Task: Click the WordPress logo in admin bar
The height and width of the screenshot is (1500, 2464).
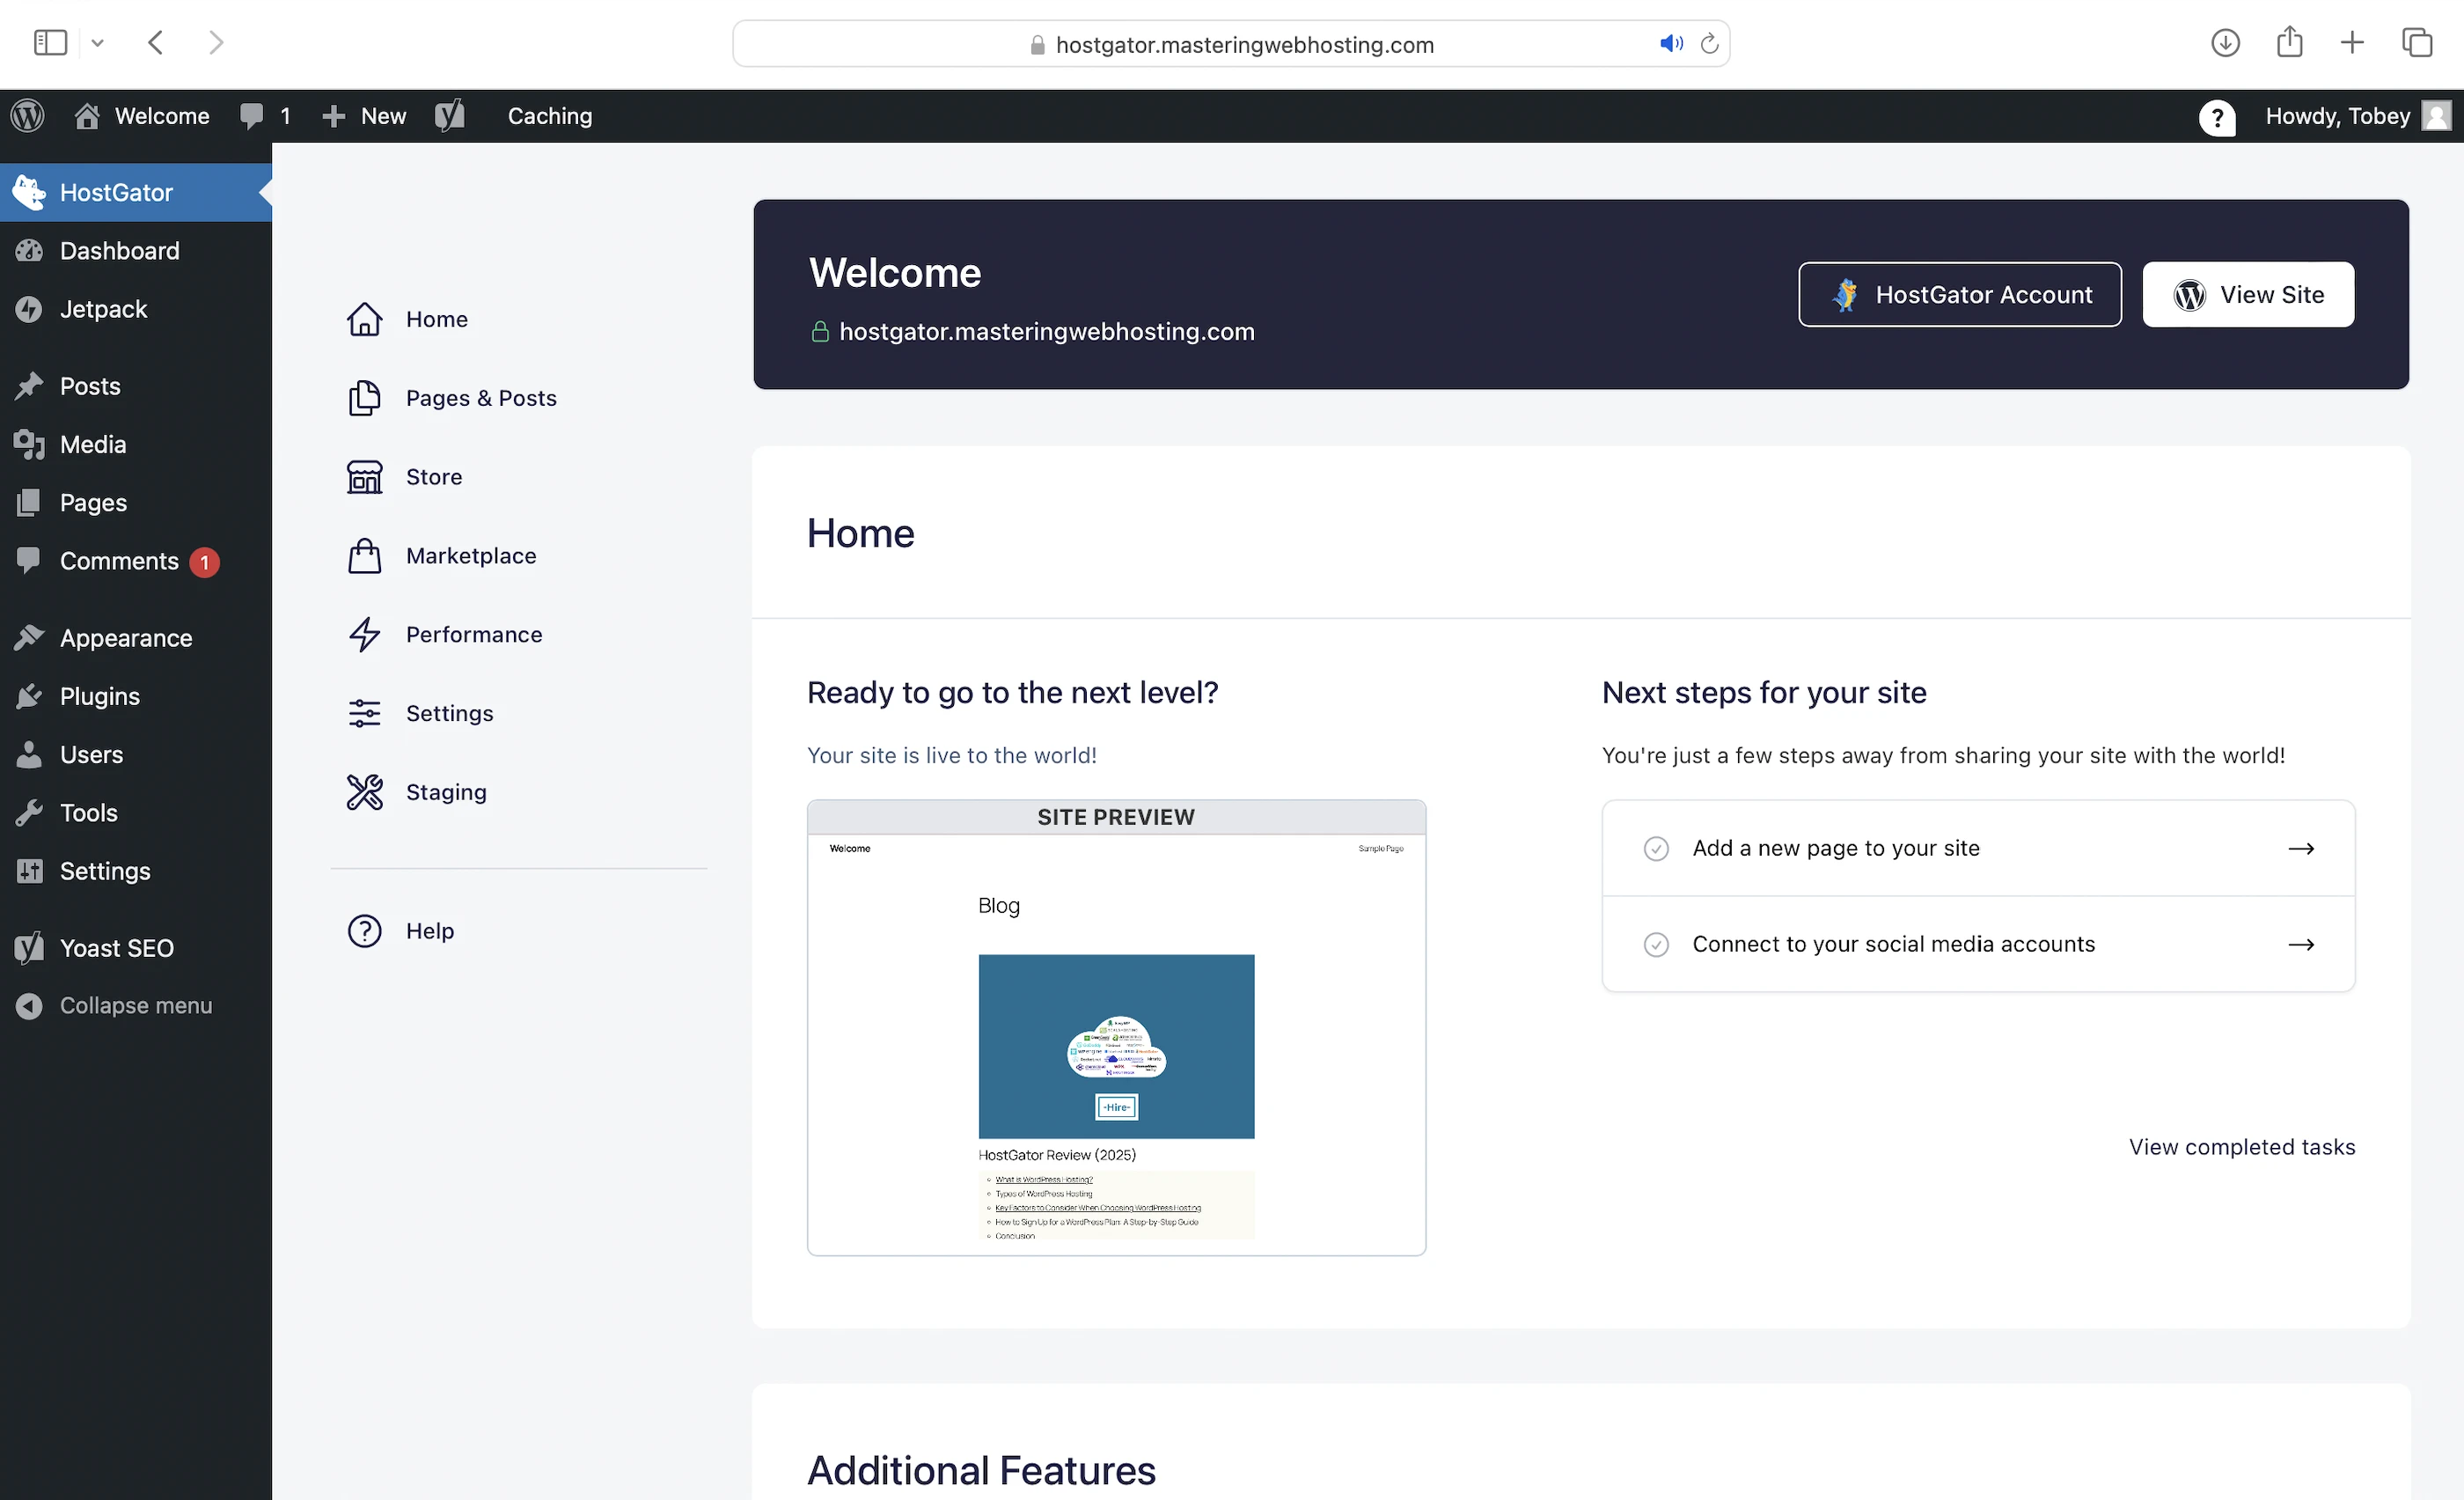Action: [x=28, y=116]
